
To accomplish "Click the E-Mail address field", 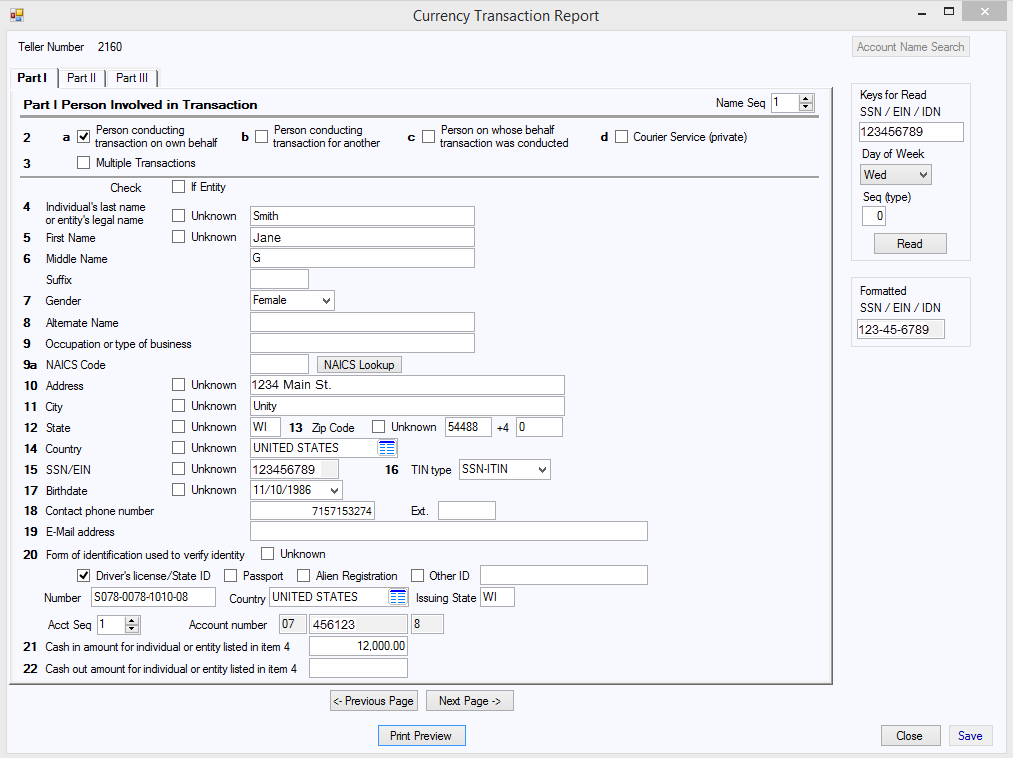I will point(448,531).
